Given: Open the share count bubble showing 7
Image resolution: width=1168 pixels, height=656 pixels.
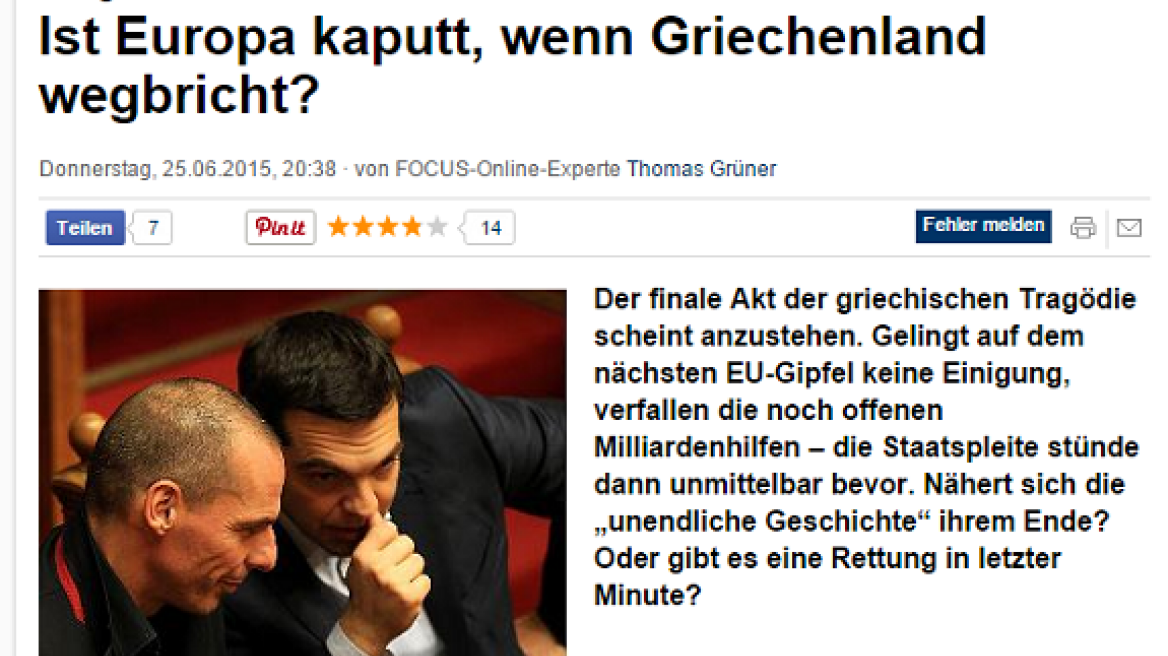Looking at the screenshot, I should coord(152,228).
